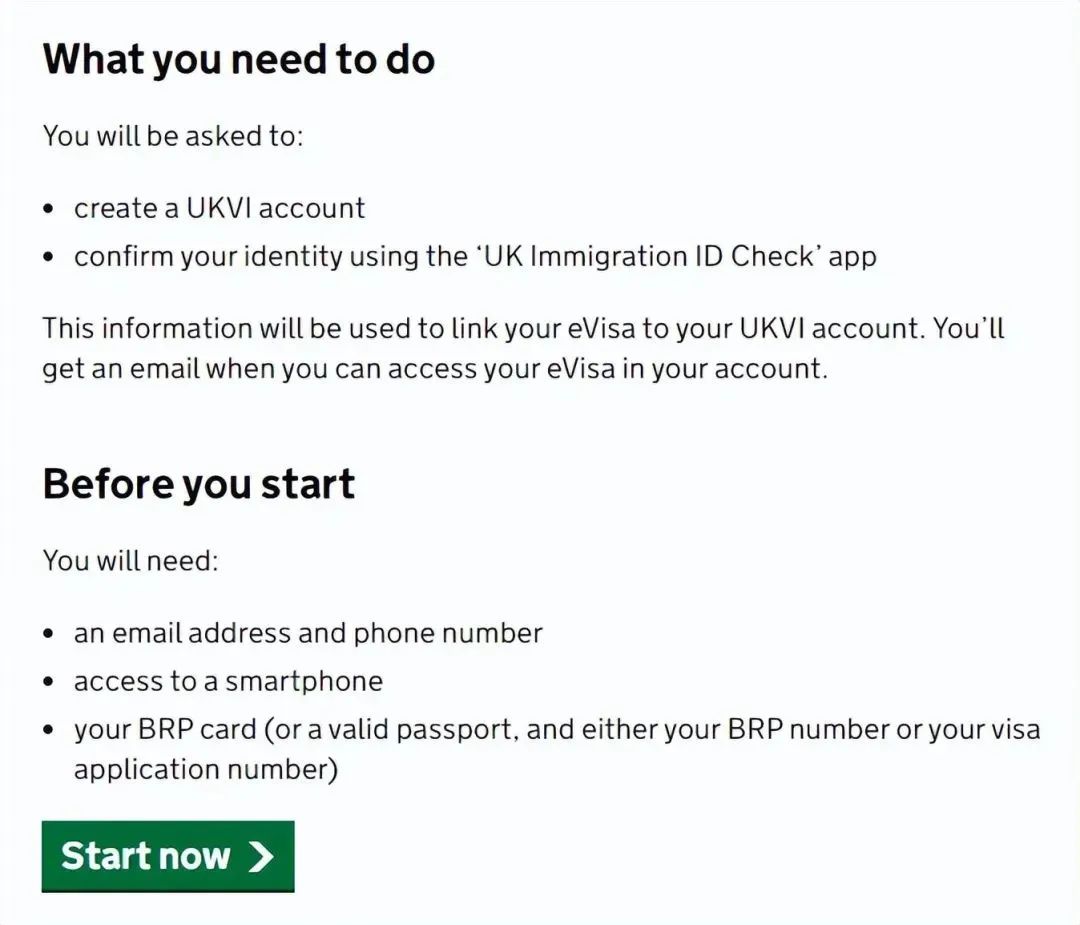Click the bullet dot before 'confirm your identity'
The width and height of the screenshot is (1080, 925).
click(48, 257)
